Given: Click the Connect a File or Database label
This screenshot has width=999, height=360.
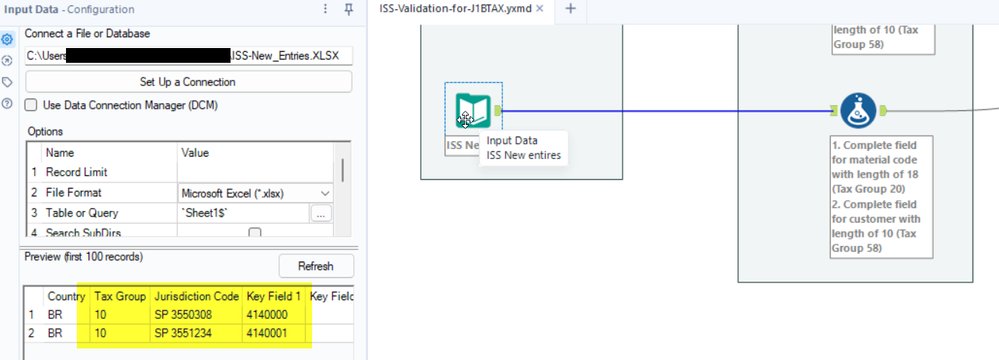Looking at the screenshot, I should pyautogui.click(x=87, y=34).
